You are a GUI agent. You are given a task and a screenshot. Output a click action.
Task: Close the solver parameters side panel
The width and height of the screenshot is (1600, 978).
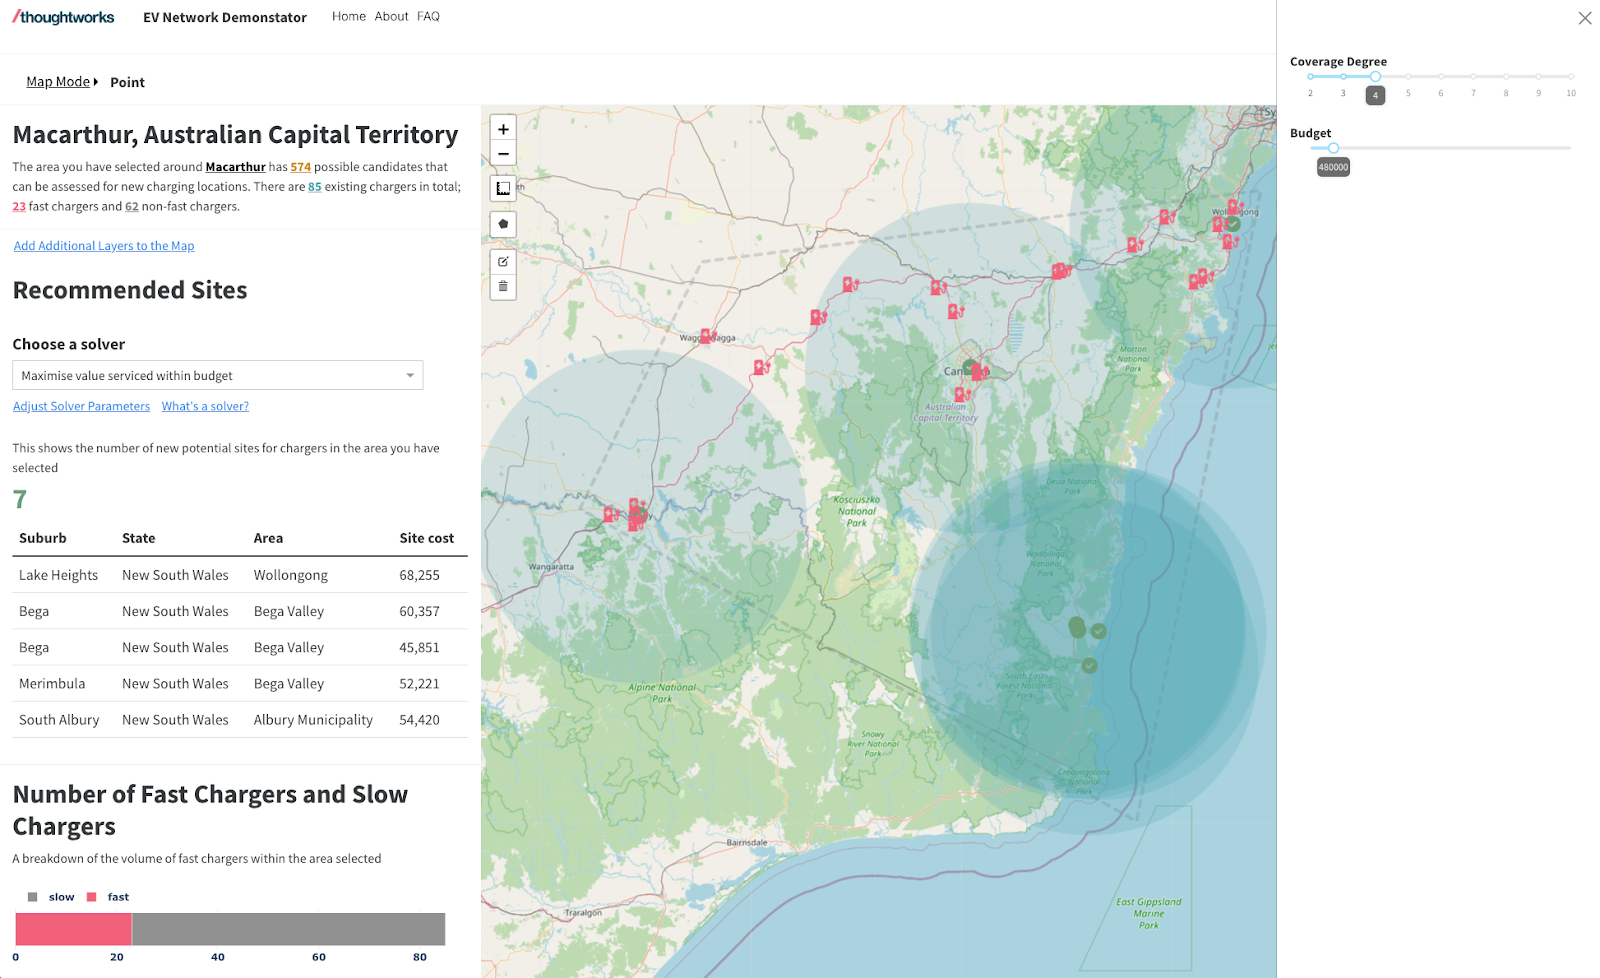point(1584,18)
